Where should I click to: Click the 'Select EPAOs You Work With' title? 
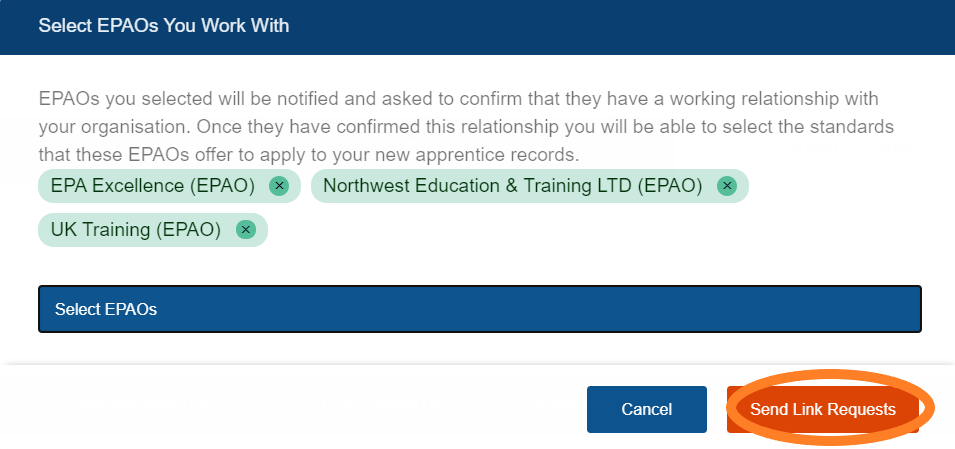click(x=164, y=26)
